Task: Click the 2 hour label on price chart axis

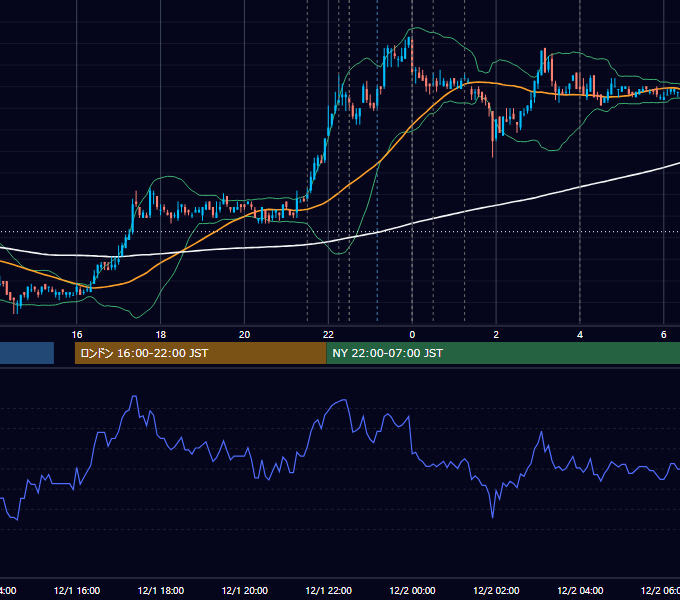Action: click(x=496, y=335)
